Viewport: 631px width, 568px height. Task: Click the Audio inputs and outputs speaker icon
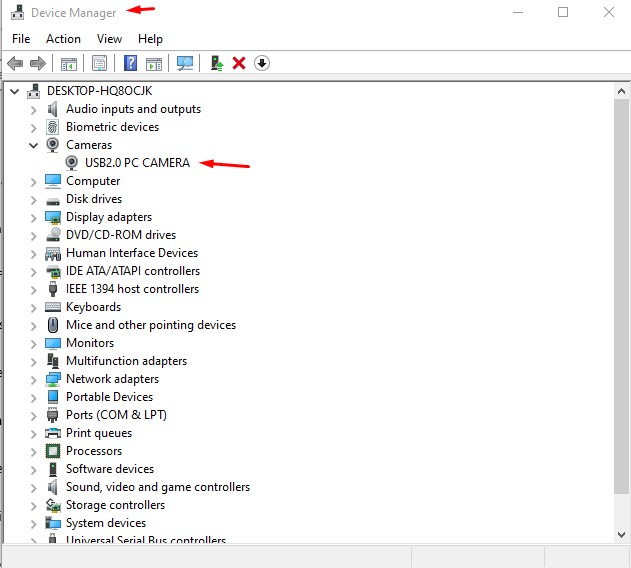click(x=52, y=109)
